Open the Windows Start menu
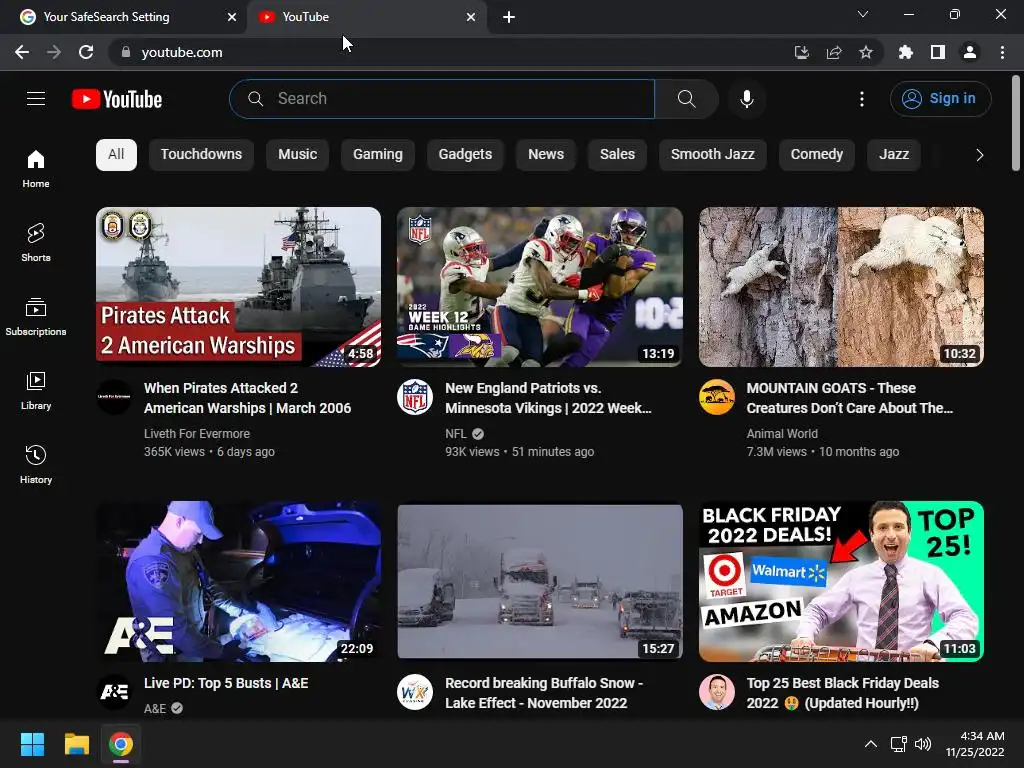Viewport: 1024px width, 768px height. pyautogui.click(x=32, y=744)
